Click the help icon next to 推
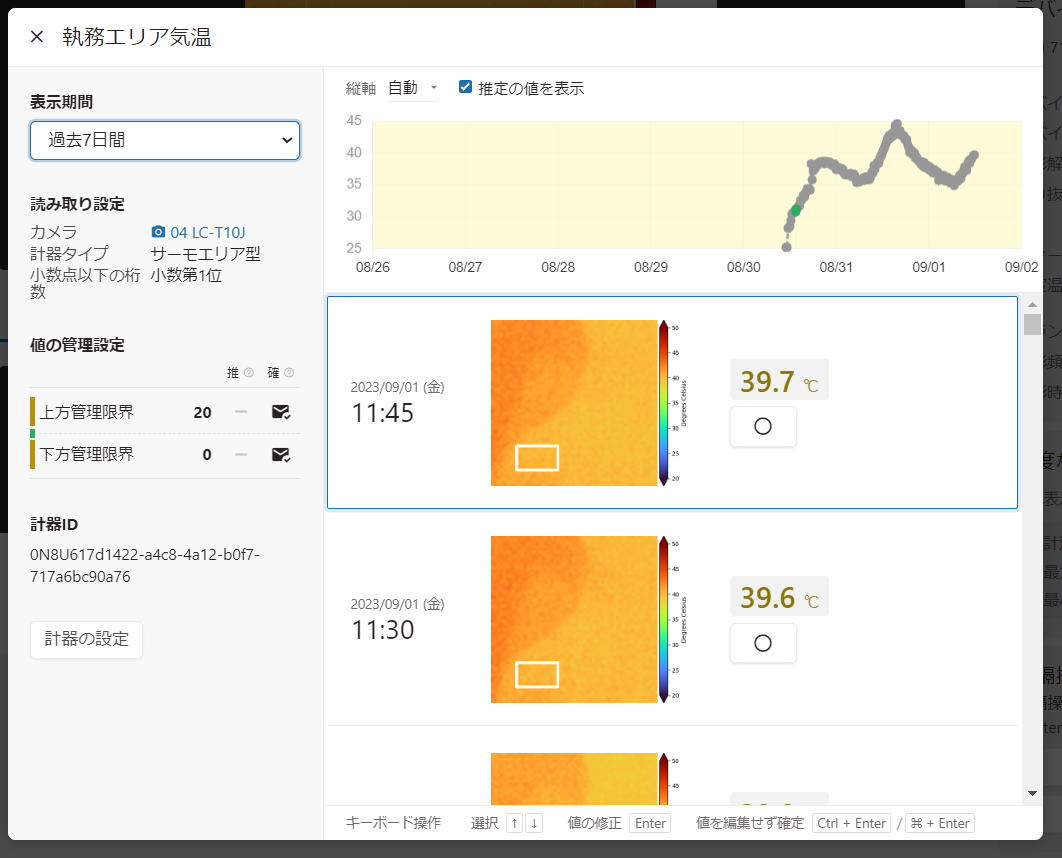The image size is (1062, 858). 249,372
